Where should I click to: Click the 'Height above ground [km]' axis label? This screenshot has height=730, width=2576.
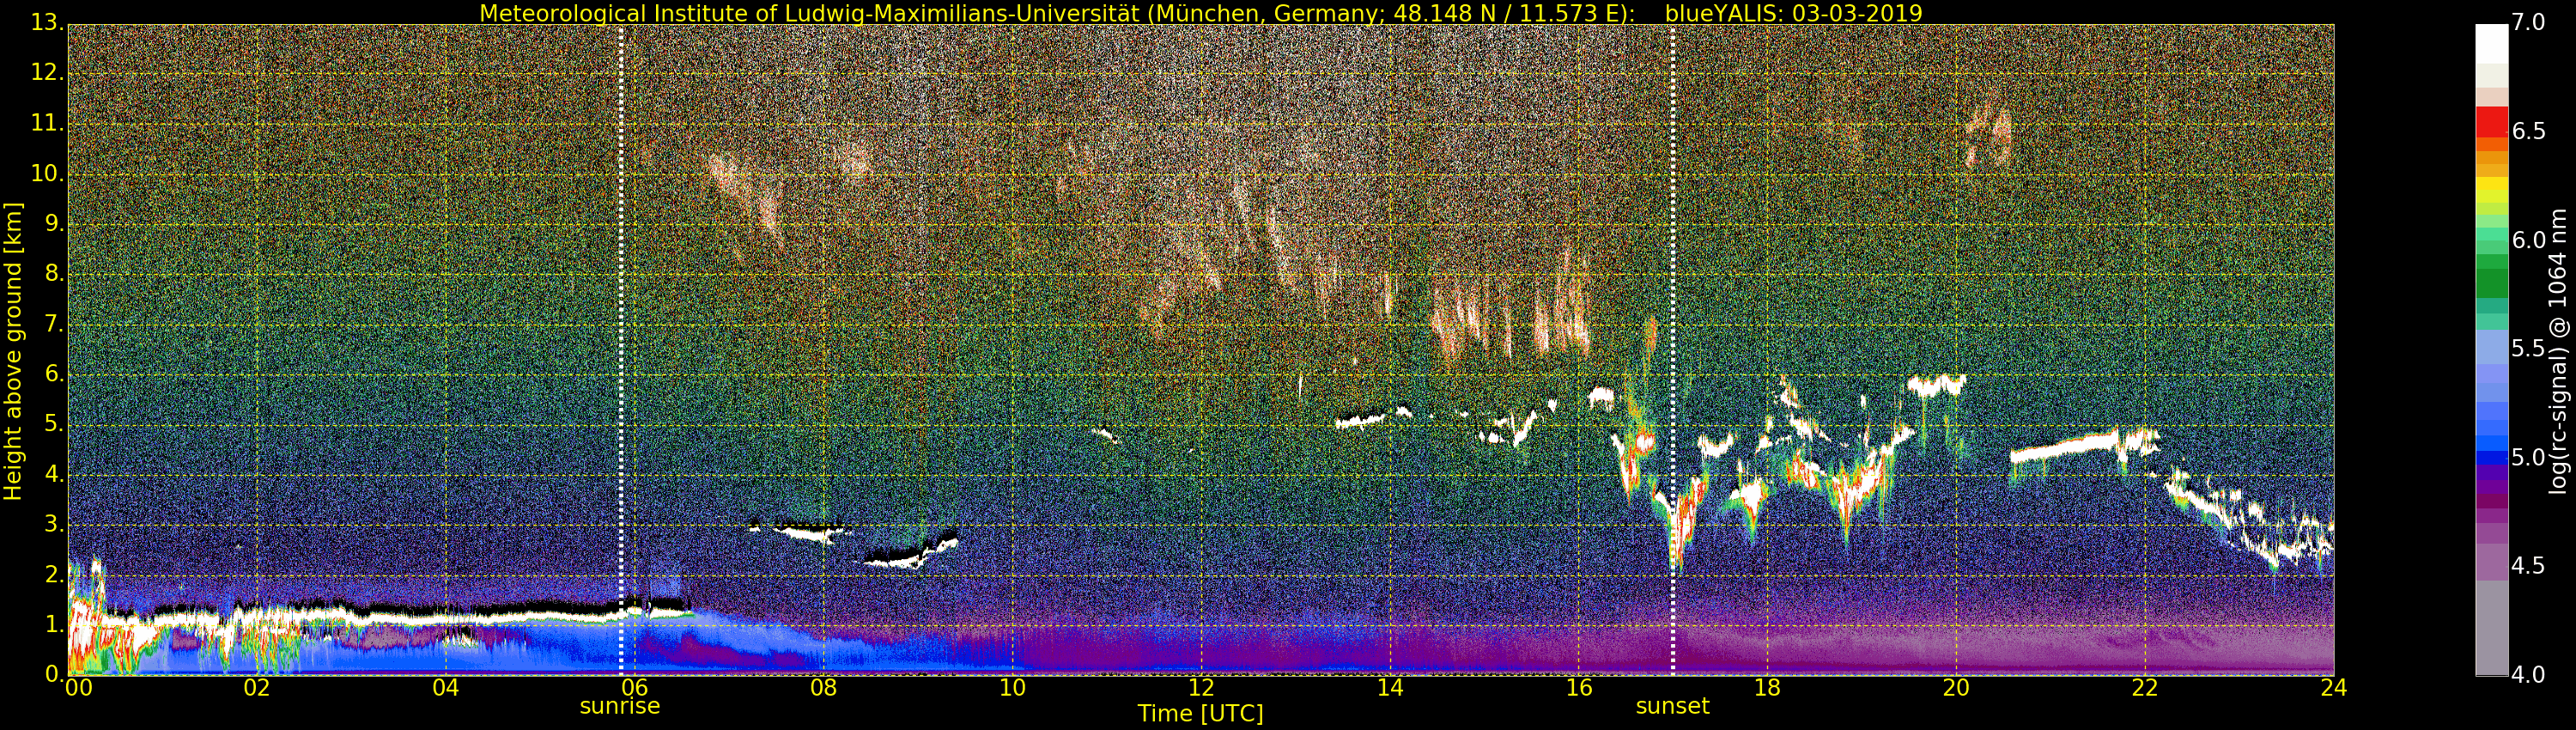coord(13,351)
